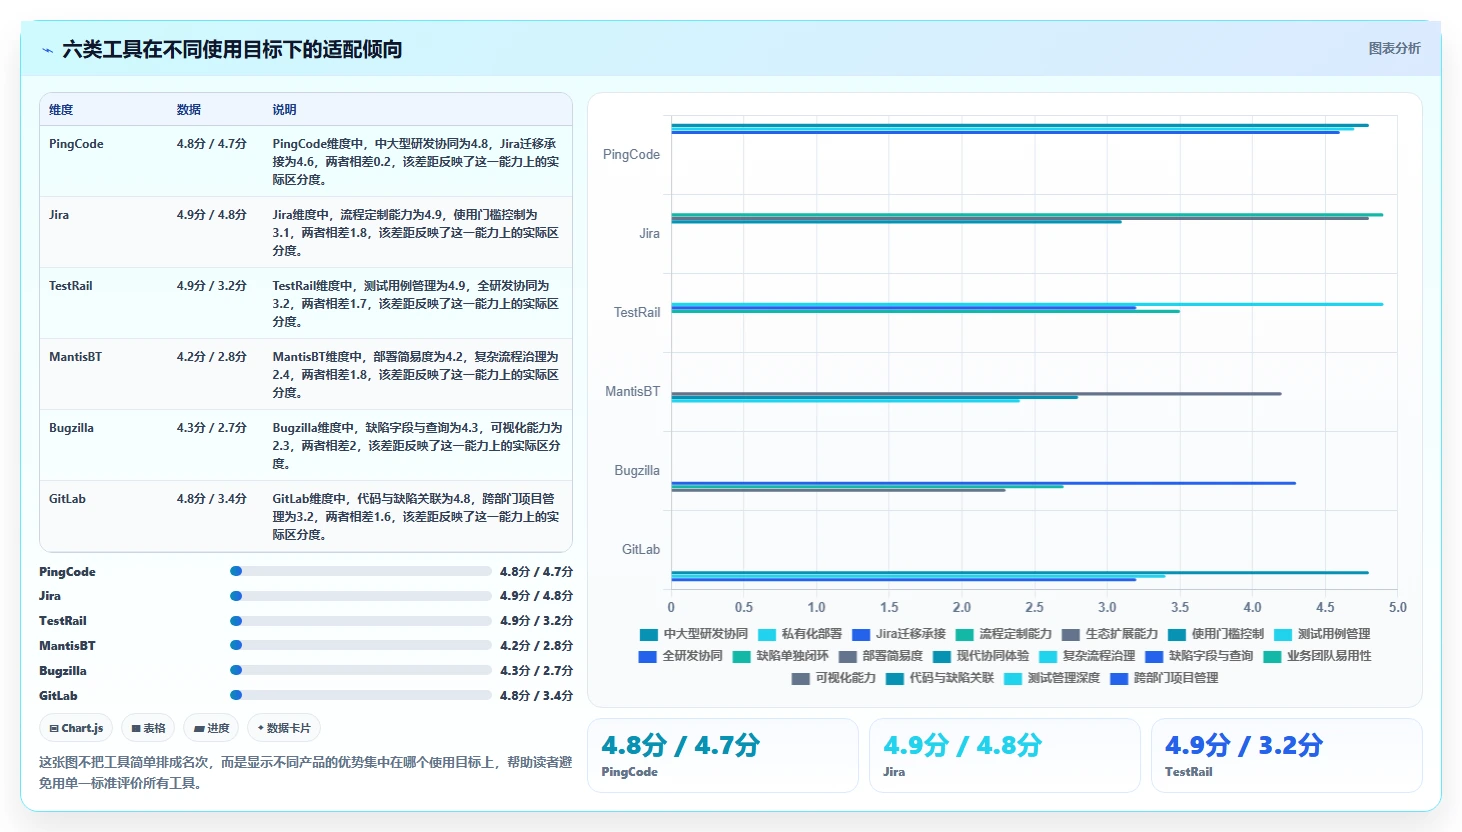
Task: Click the summary paragraph below the tag pills
Action: 305,772
